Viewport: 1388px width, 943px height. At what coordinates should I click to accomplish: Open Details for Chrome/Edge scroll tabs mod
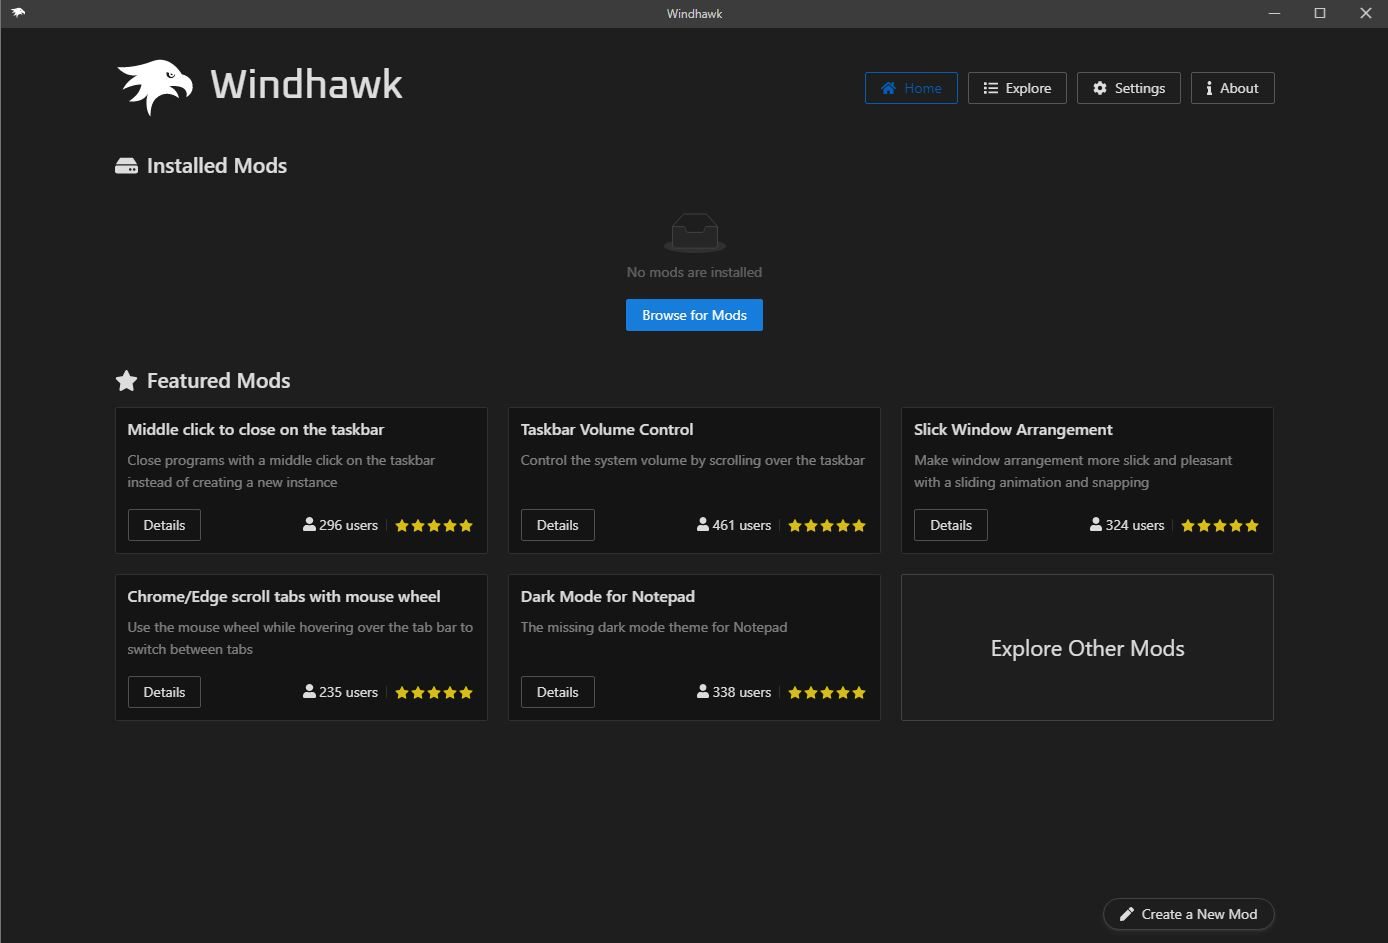(x=164, y=692)
